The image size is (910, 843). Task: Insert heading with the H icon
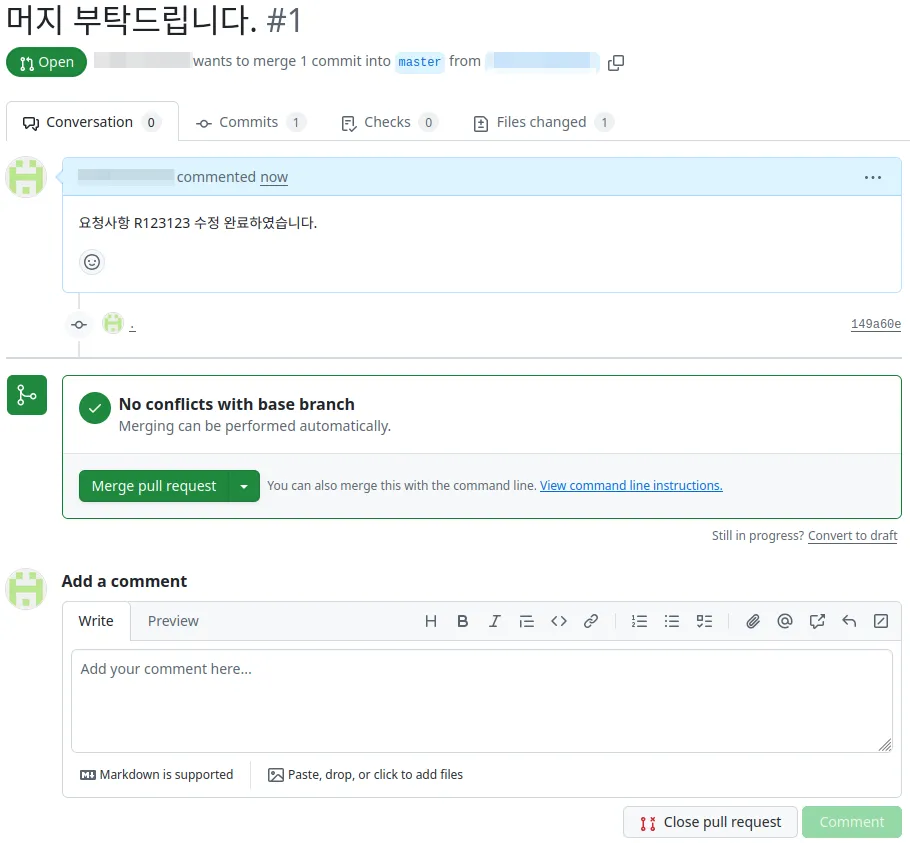(431, 621)
